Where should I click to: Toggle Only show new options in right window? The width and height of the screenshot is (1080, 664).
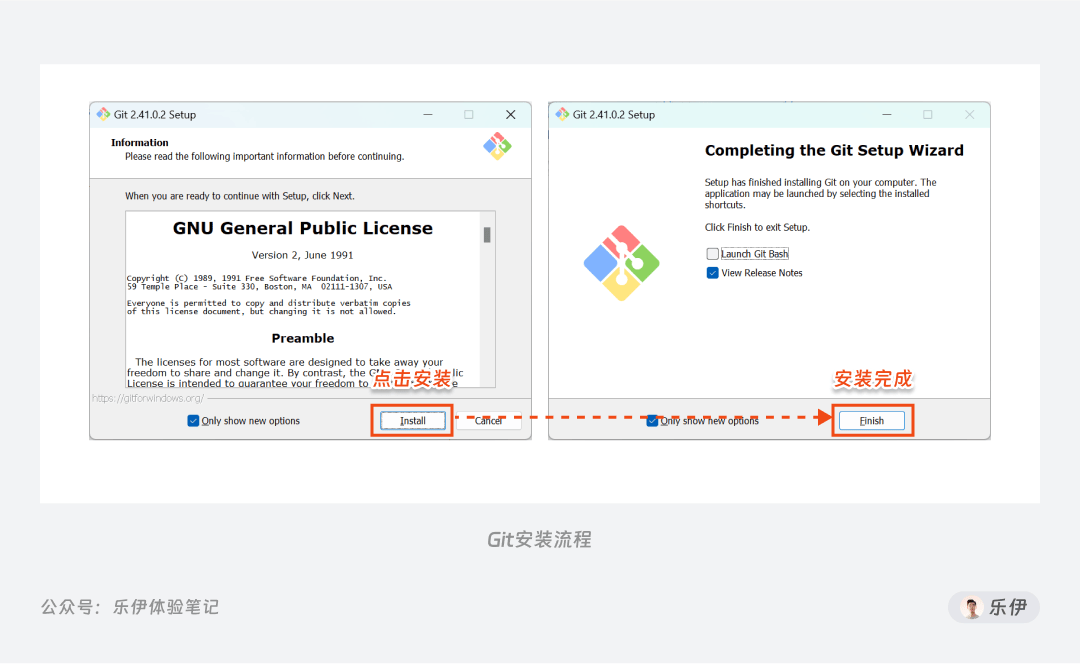click(x=652, y=420)
